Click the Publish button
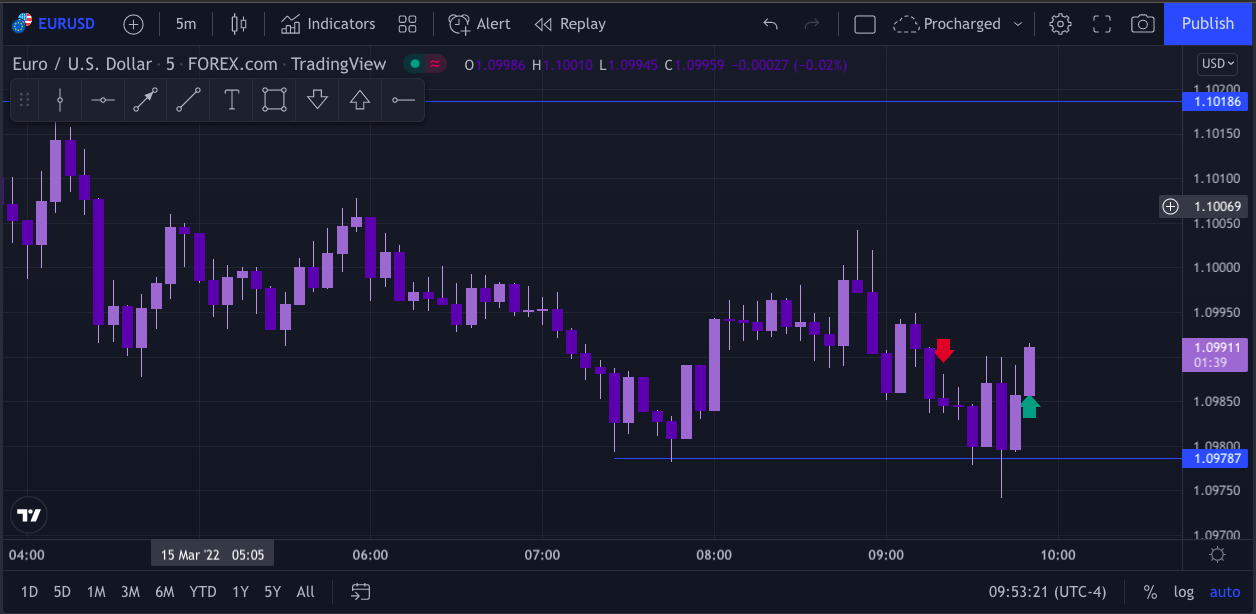The image size is (1256, 614). coord(1208,23)
